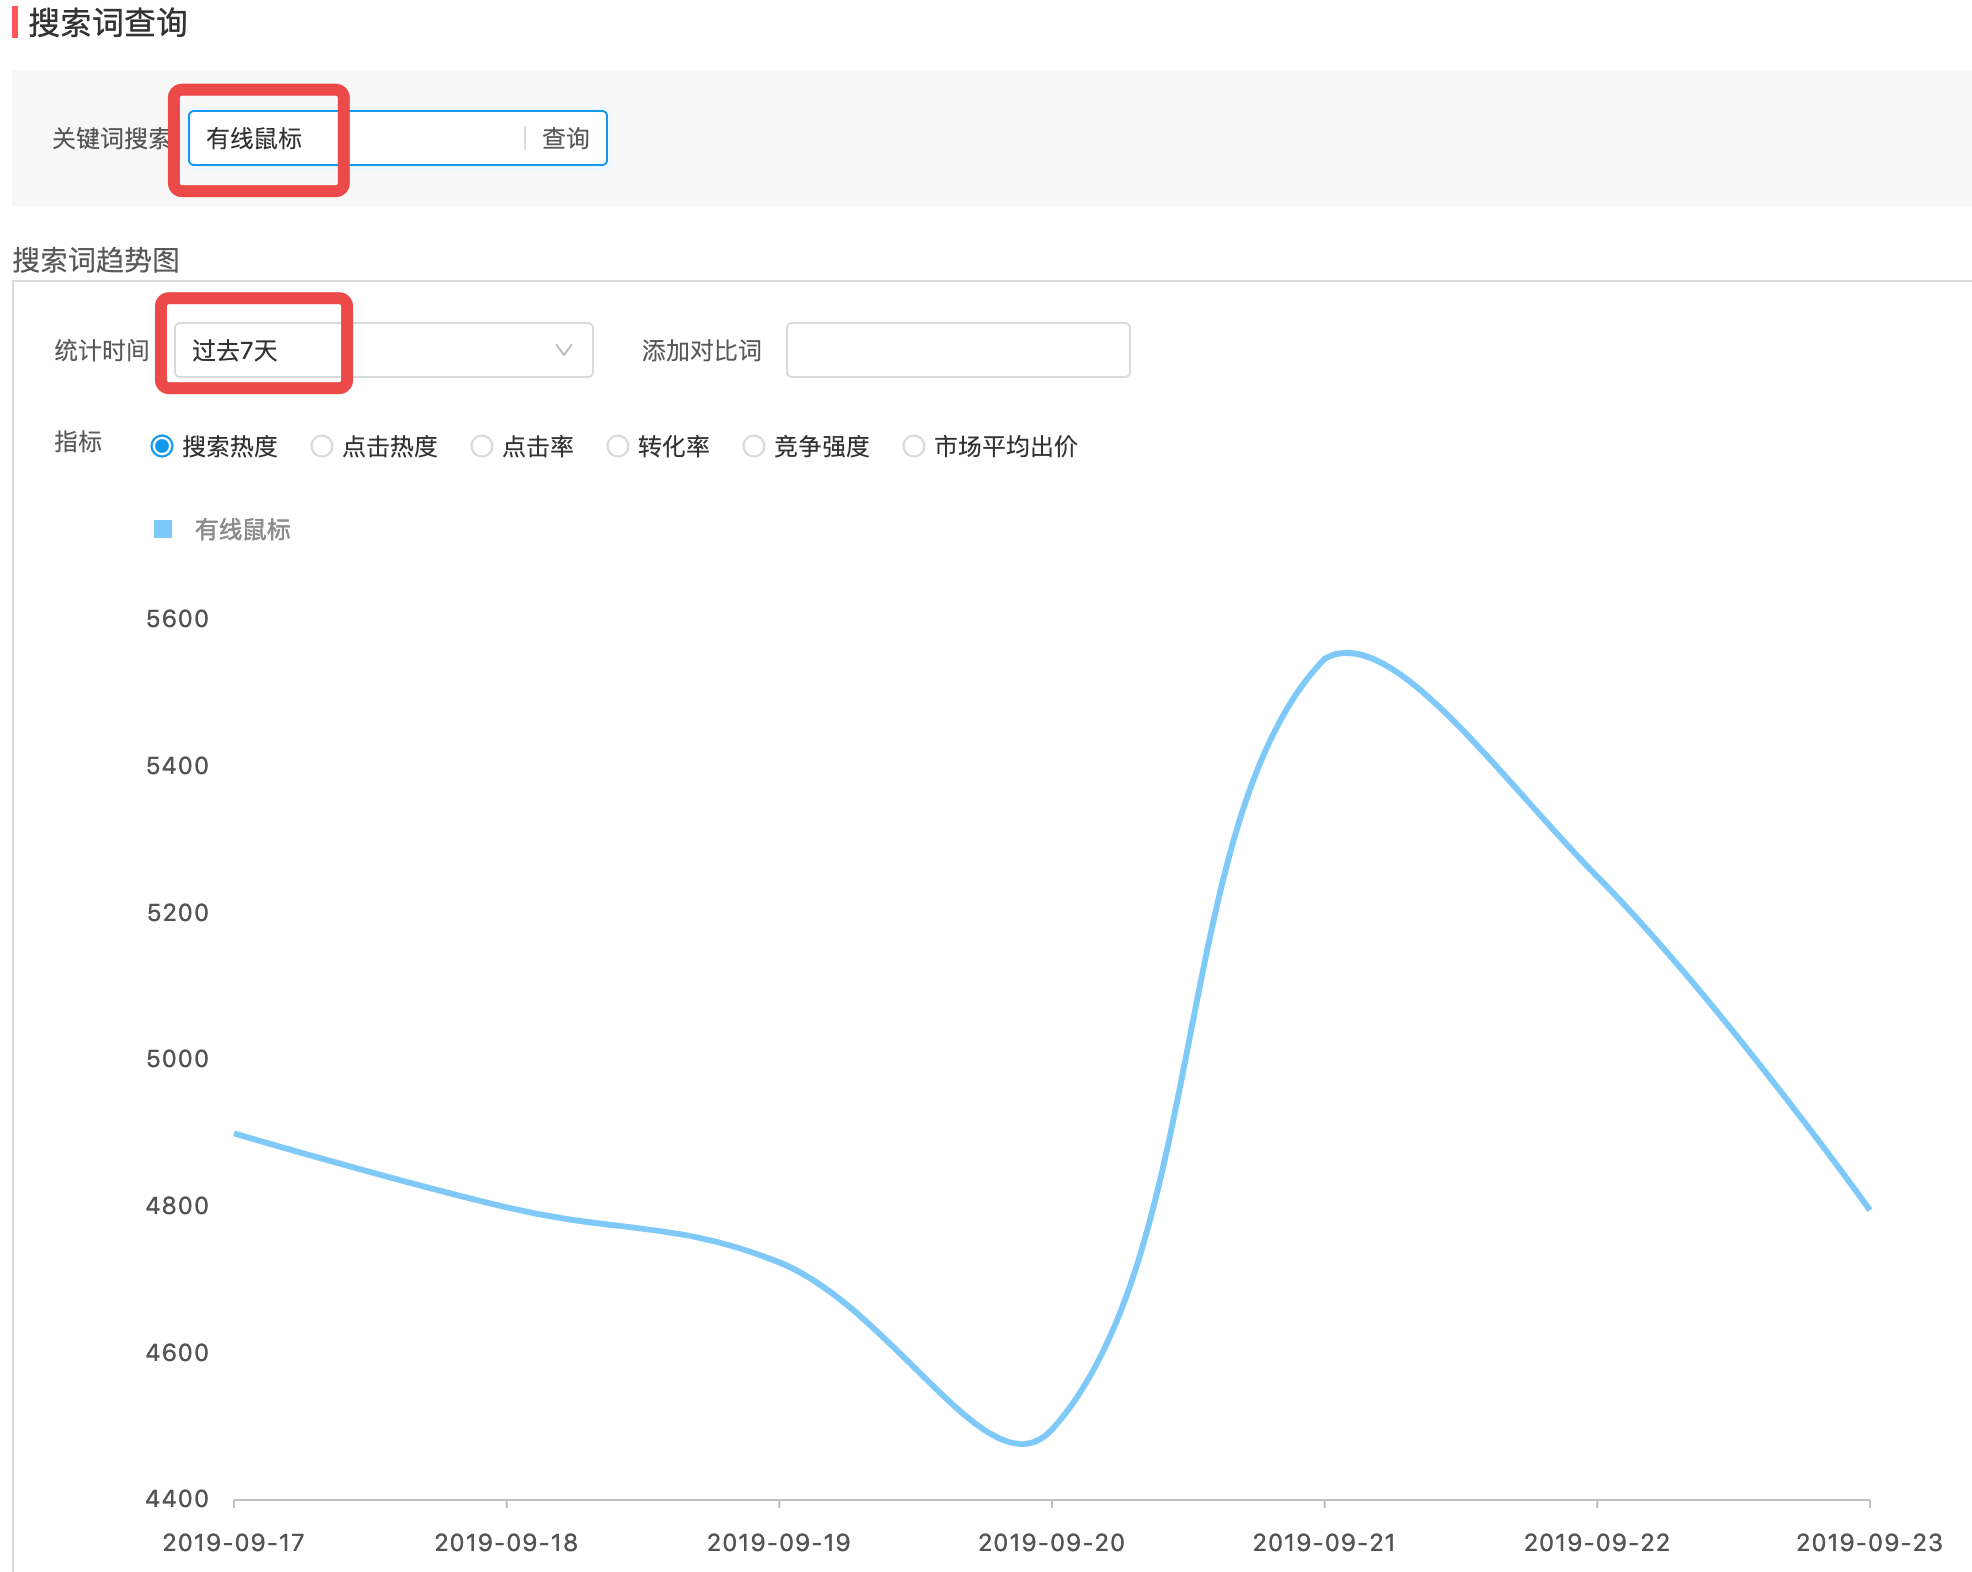Select the 转化率 radio button
Image resolution: width=1972 pixels, height=1572 pixels.
[618, 446]
